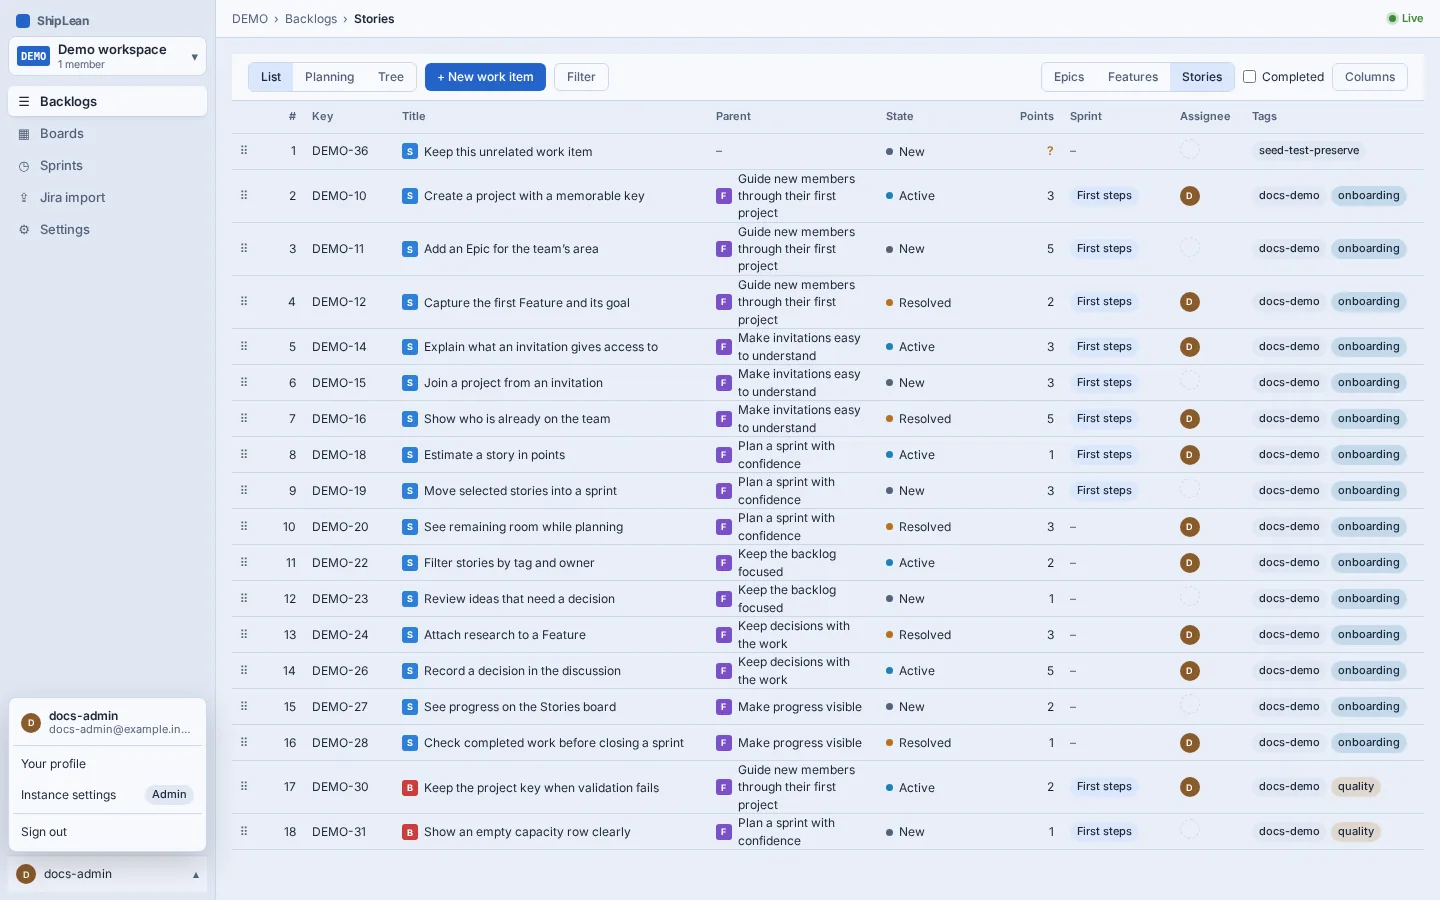Click the story type icon on DEMO-36
Image resolution: width=1440 pixels, height=900 pixels.
tap(410, 152)
